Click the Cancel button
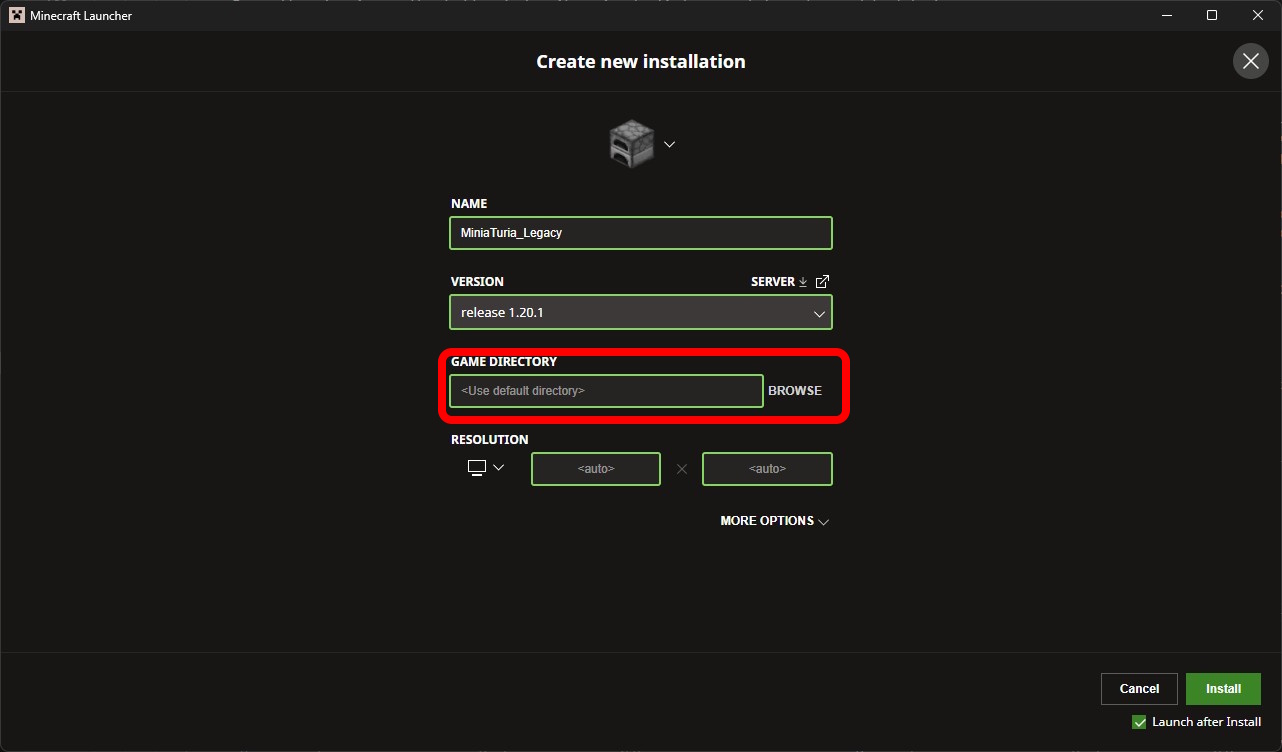 coord(1139,689)
